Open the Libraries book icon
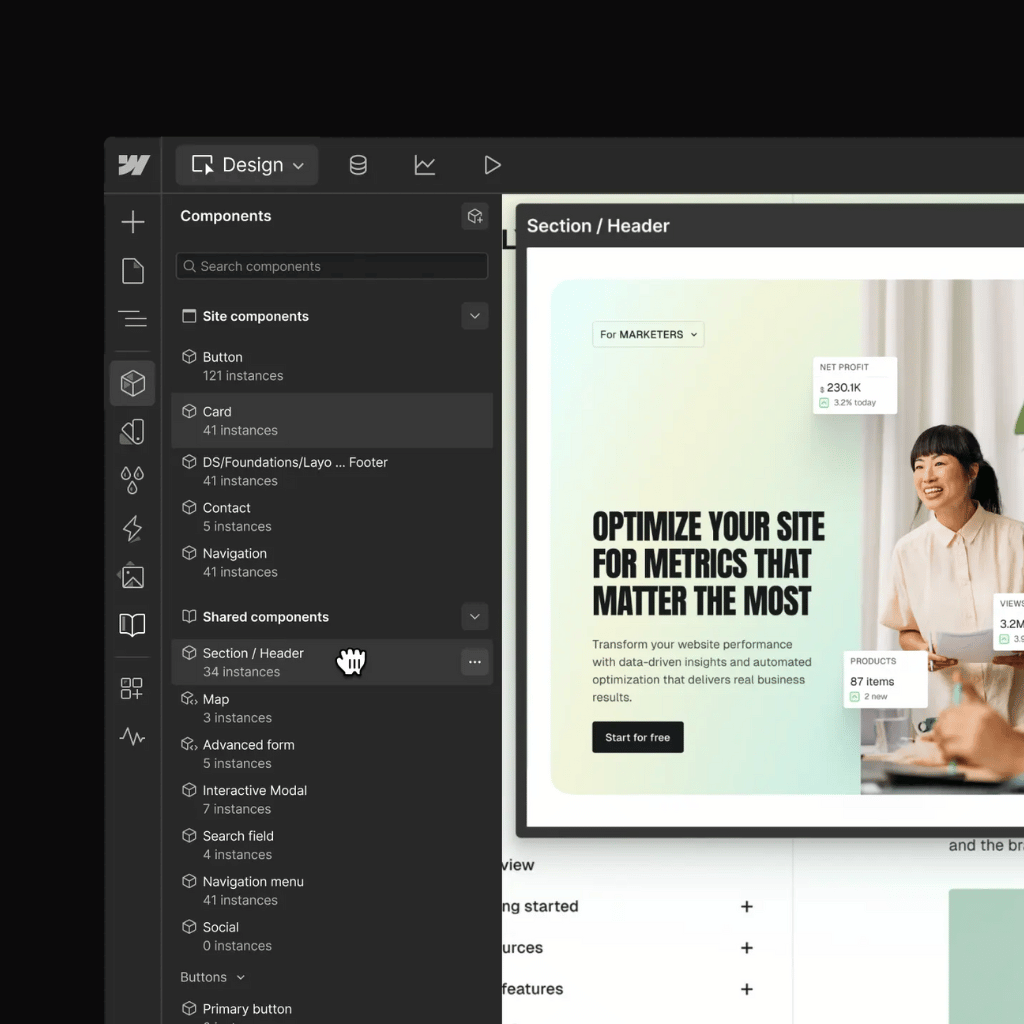This screenshot has width=1024, height=1024. [133, 624]
